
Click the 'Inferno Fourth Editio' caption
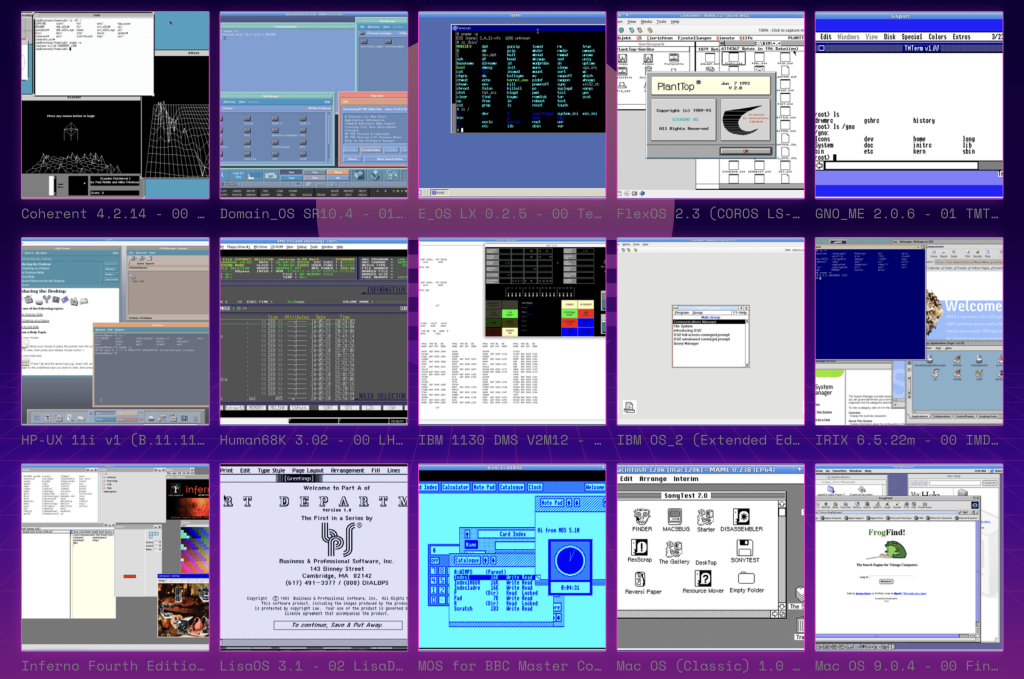pos(113,666)
